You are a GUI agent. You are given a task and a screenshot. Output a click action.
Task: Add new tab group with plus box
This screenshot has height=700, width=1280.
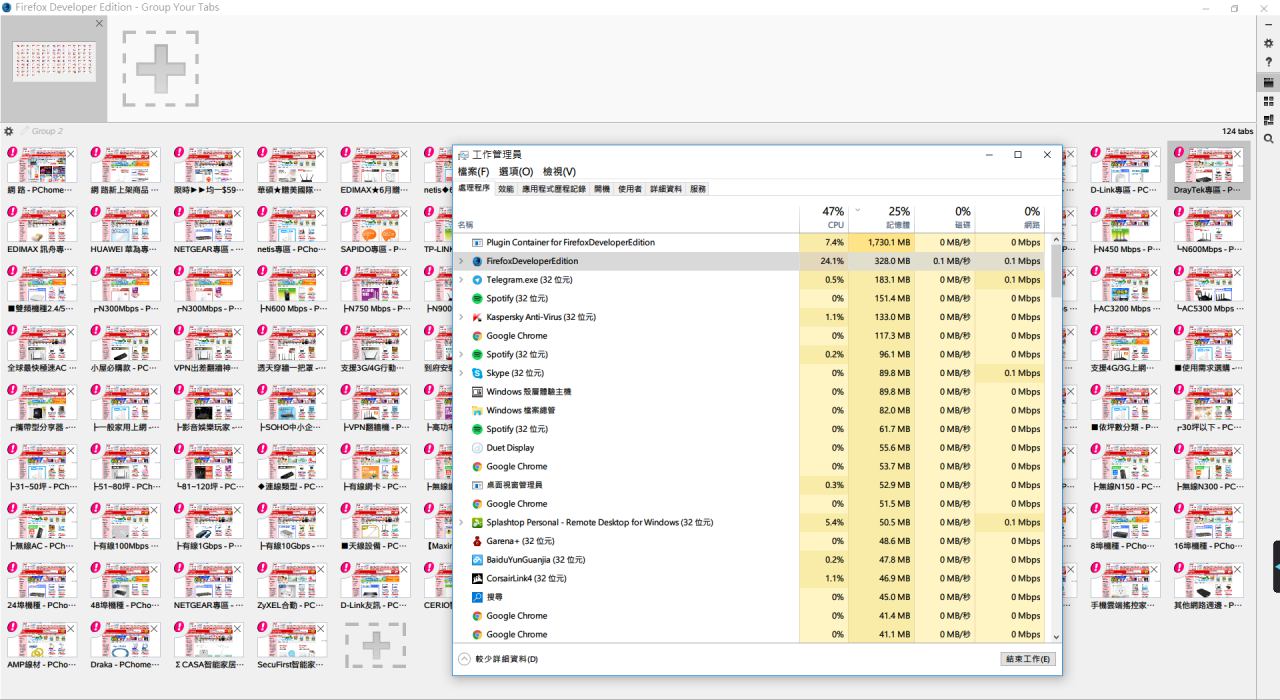[x=160, y=68]
